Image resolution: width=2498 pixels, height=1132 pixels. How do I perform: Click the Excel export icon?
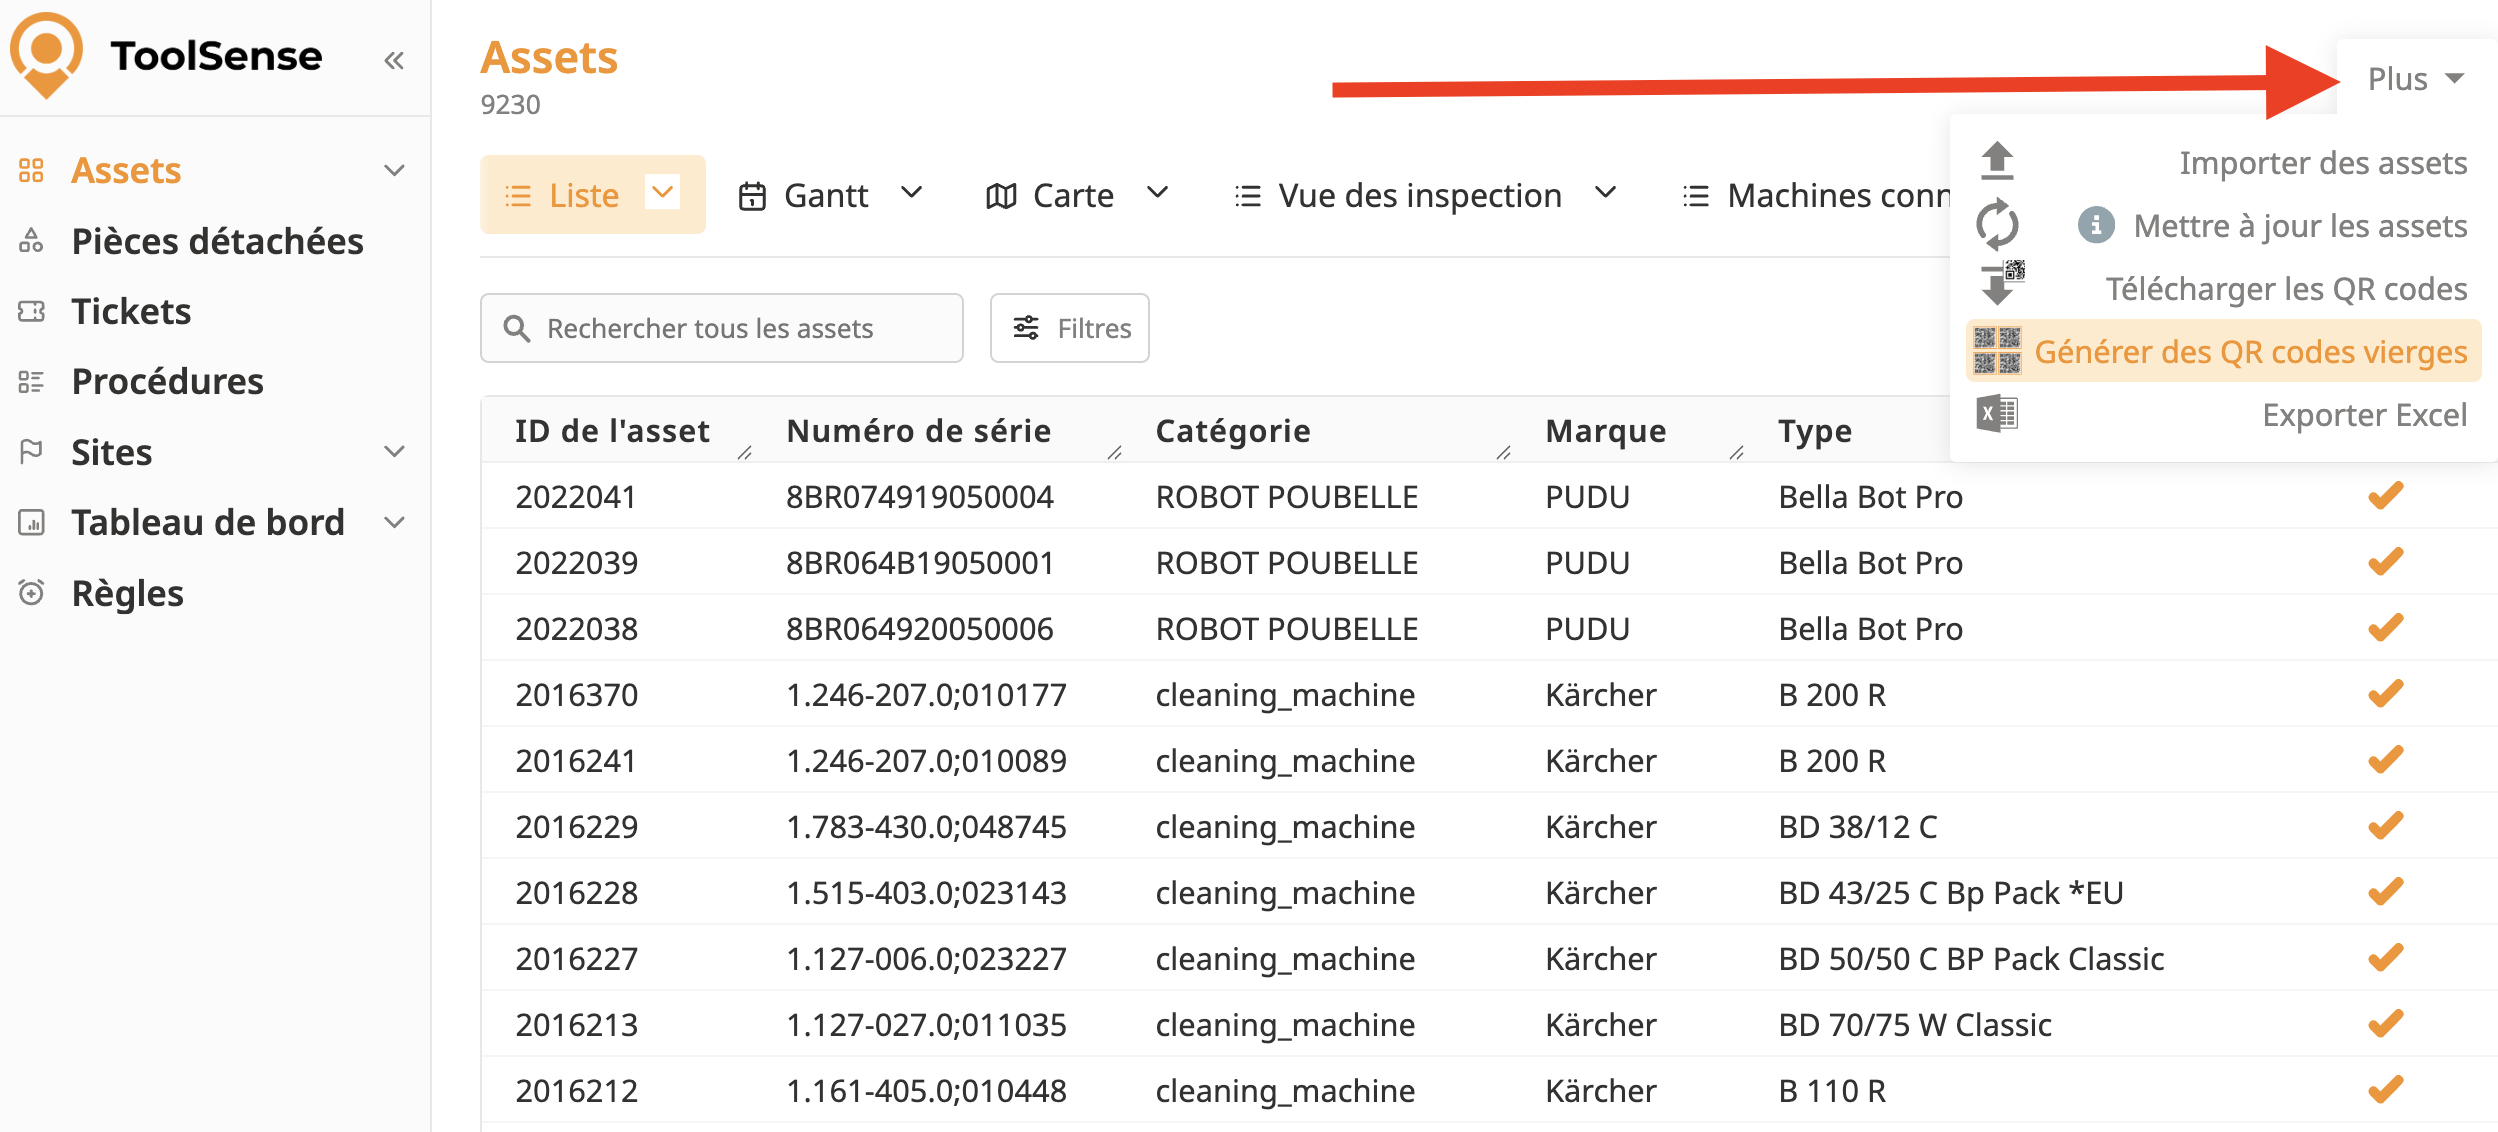pyautogui.click(x=1997, y=413)
